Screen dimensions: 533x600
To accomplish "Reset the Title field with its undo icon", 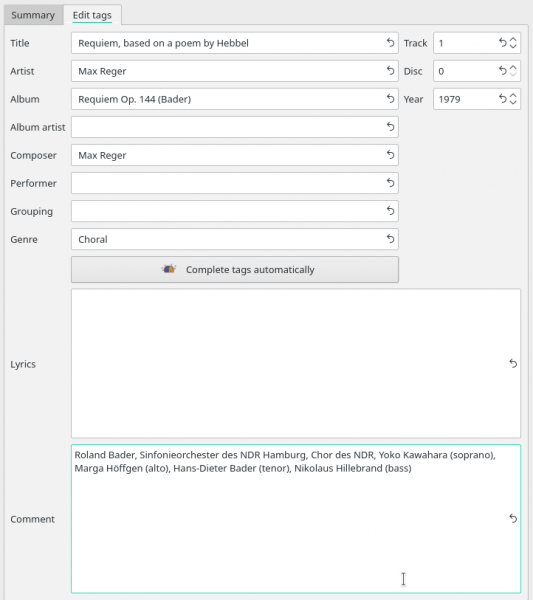I will pyautogui.click(x=390, y=42).
